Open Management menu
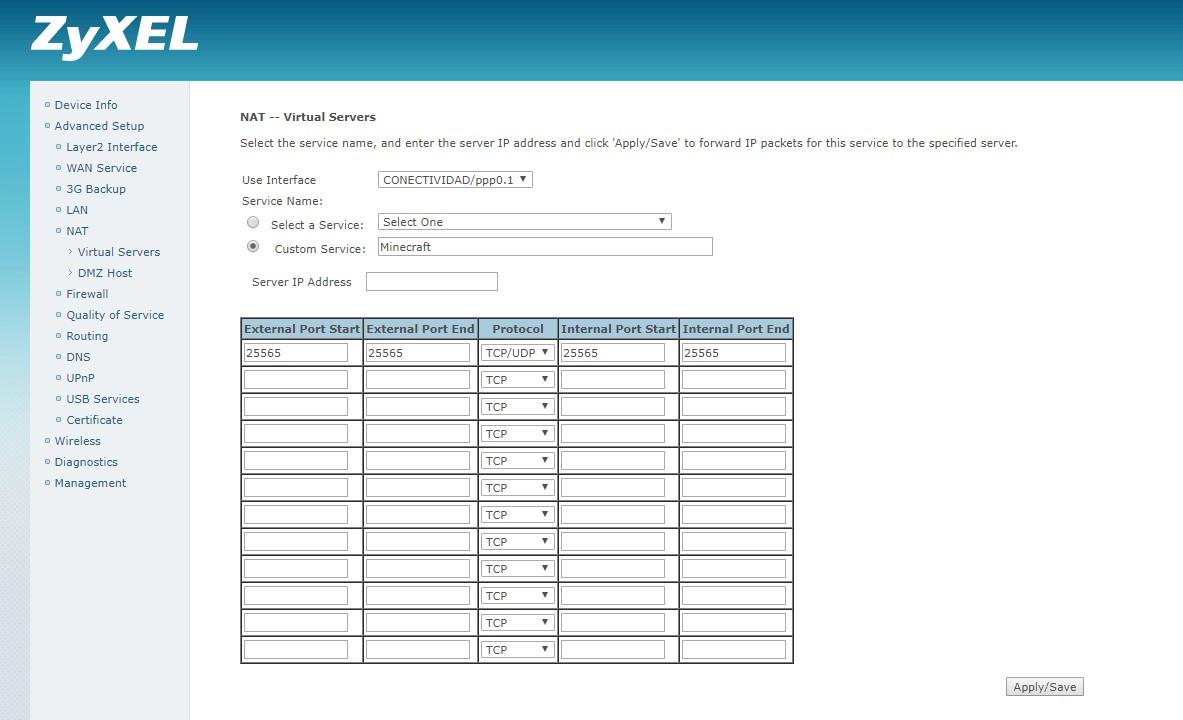Screen dimensions: 1183x720 pyautogui.click(x=90, y=483)
